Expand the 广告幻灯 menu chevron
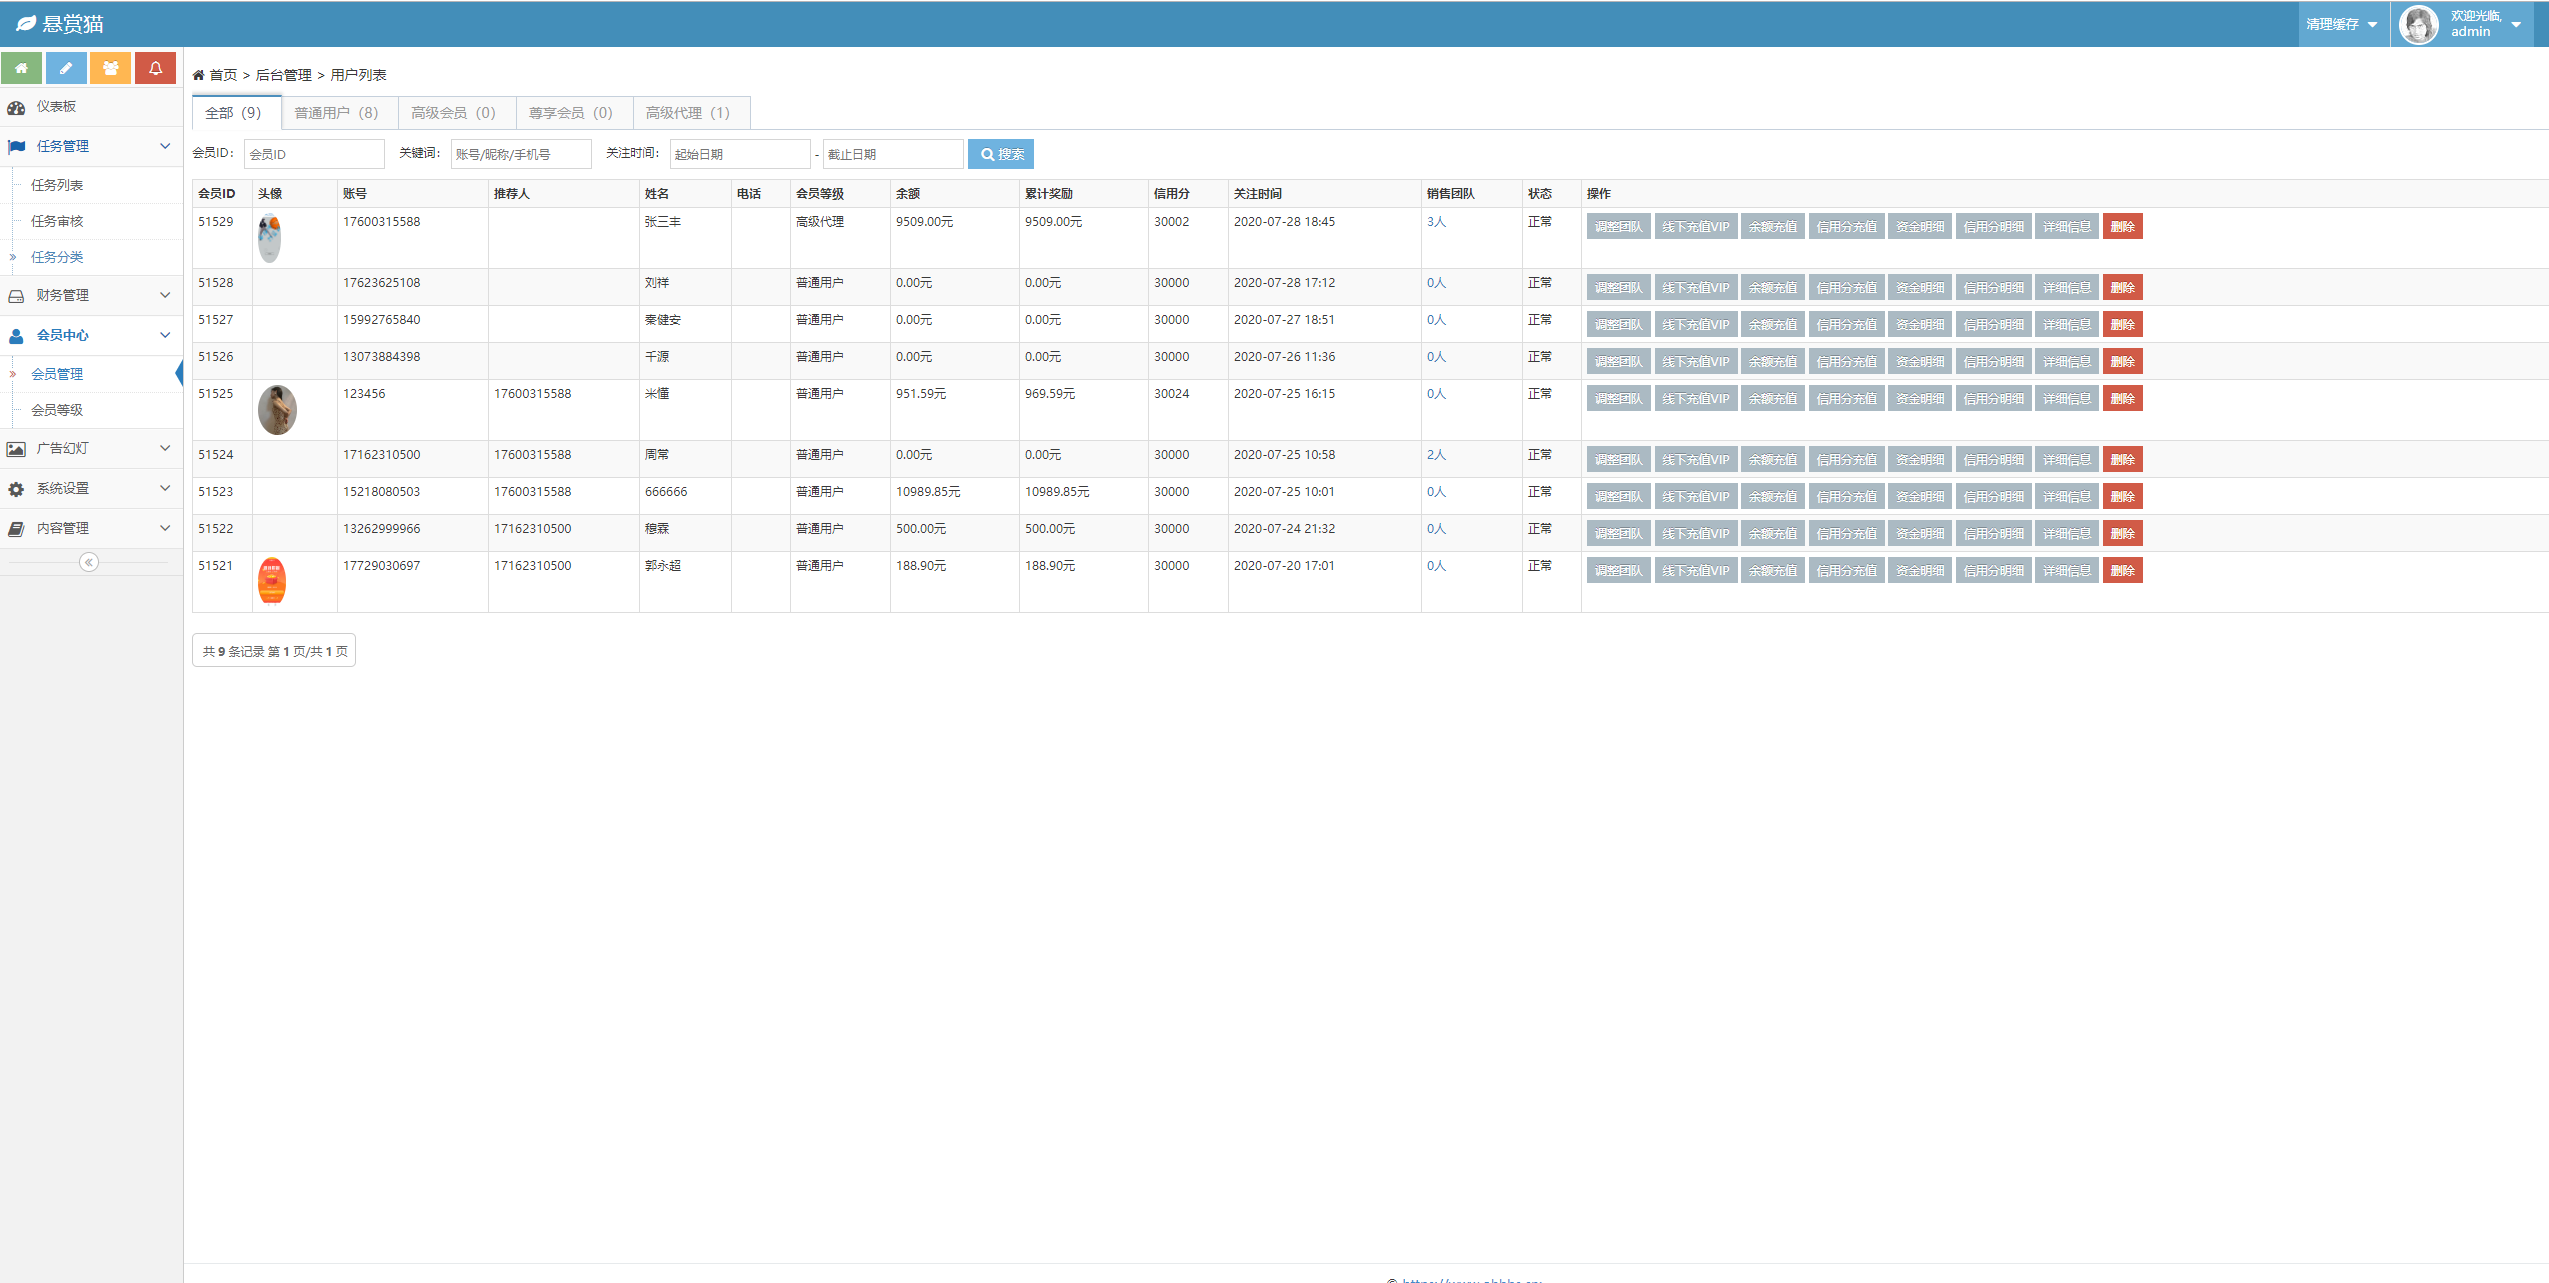Image resolution: width=2549 pixels, height=1283 pixels. [165, 448]
